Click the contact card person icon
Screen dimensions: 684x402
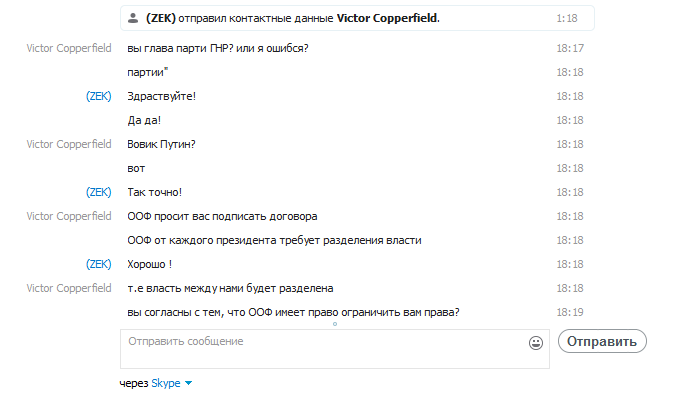(x=133, y=18)
